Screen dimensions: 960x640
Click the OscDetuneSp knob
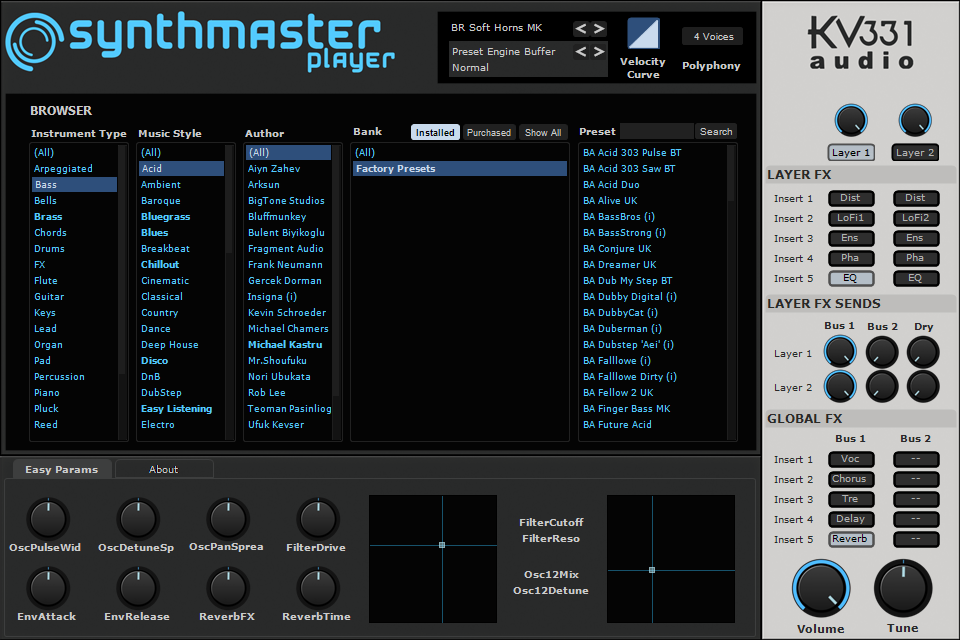(x=138, y=519)
